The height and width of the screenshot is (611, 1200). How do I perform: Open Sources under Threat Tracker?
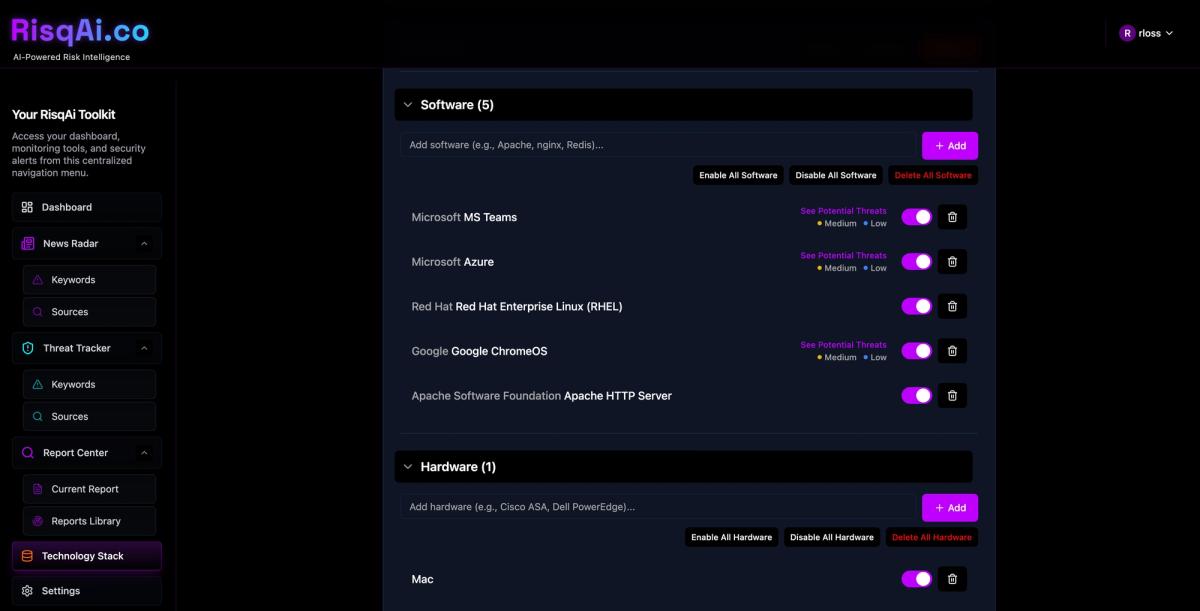[90, 416]
